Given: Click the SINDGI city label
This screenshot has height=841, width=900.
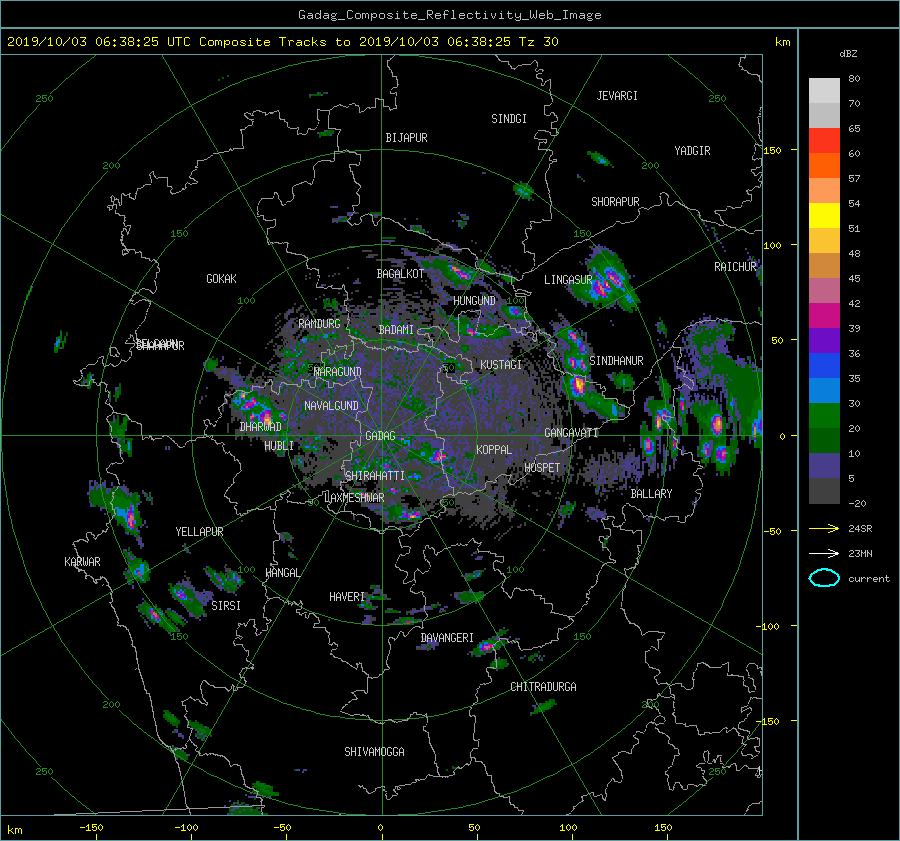Looking at the screenshot, I should (x=509, y=119).
